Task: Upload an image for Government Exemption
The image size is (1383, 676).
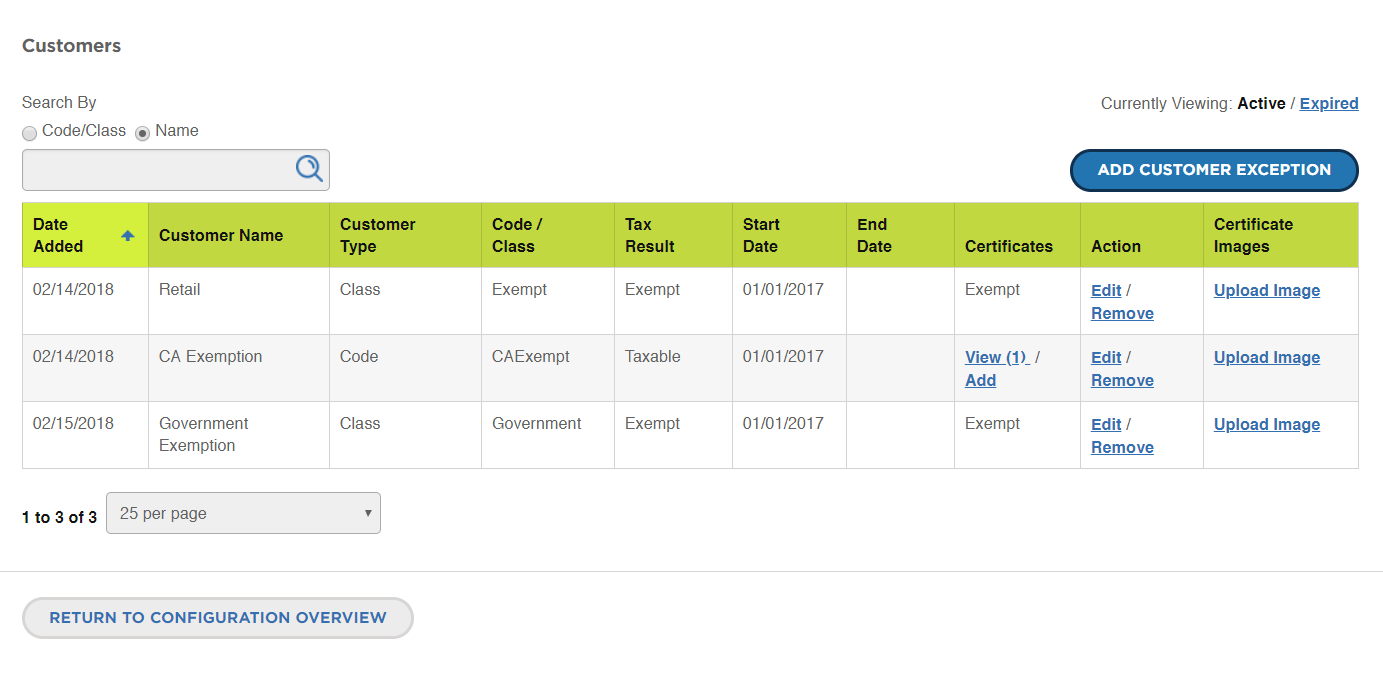Action: click(x=1267, y=424)
